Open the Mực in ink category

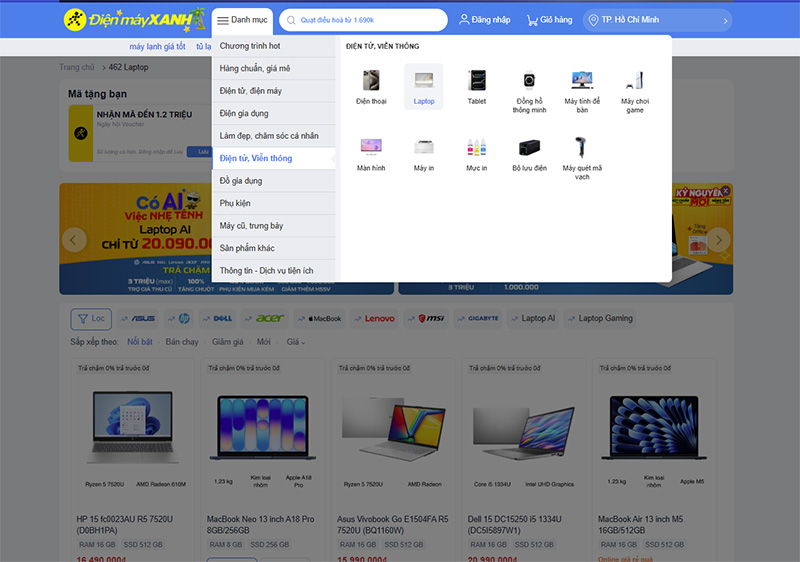pos(477,154)
